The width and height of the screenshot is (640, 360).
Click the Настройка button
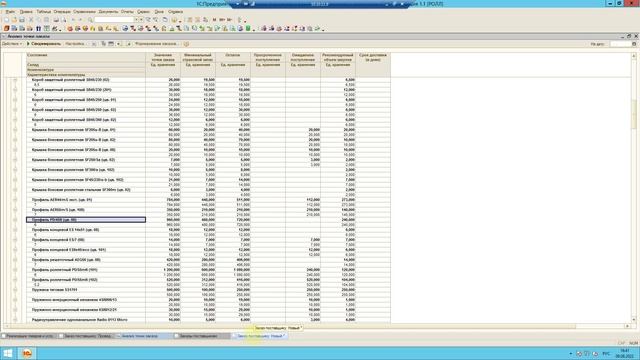[x=76, y=44]
